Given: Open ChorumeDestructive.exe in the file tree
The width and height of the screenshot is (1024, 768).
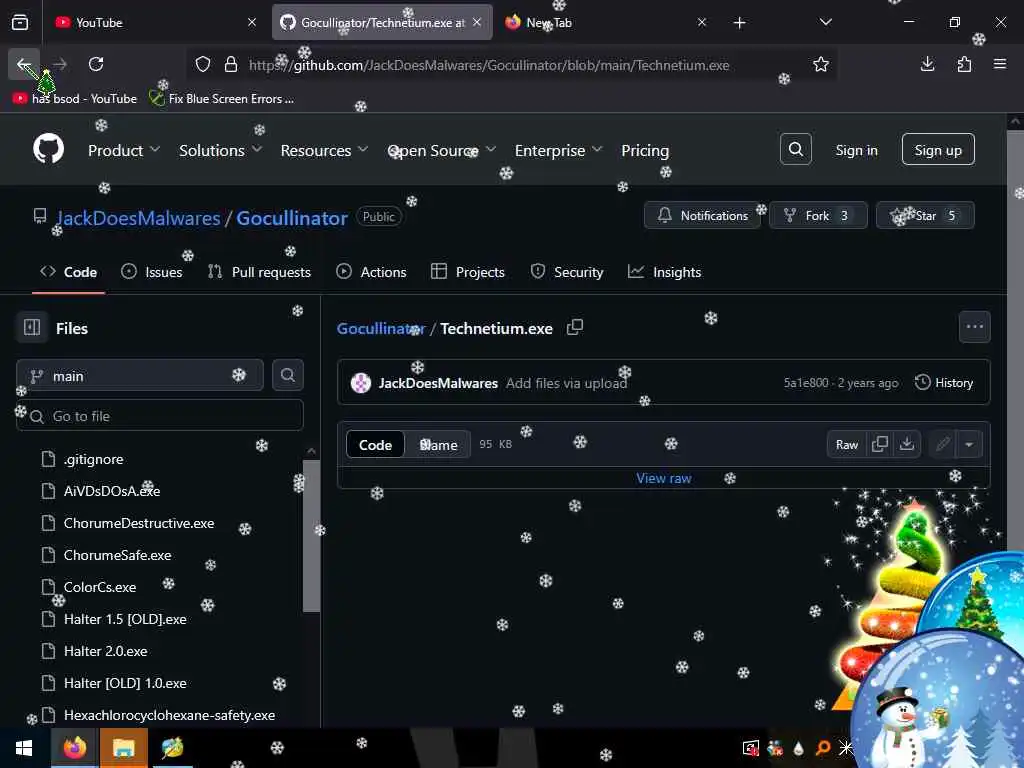Looking at the screenshot, I should point(138,523).
